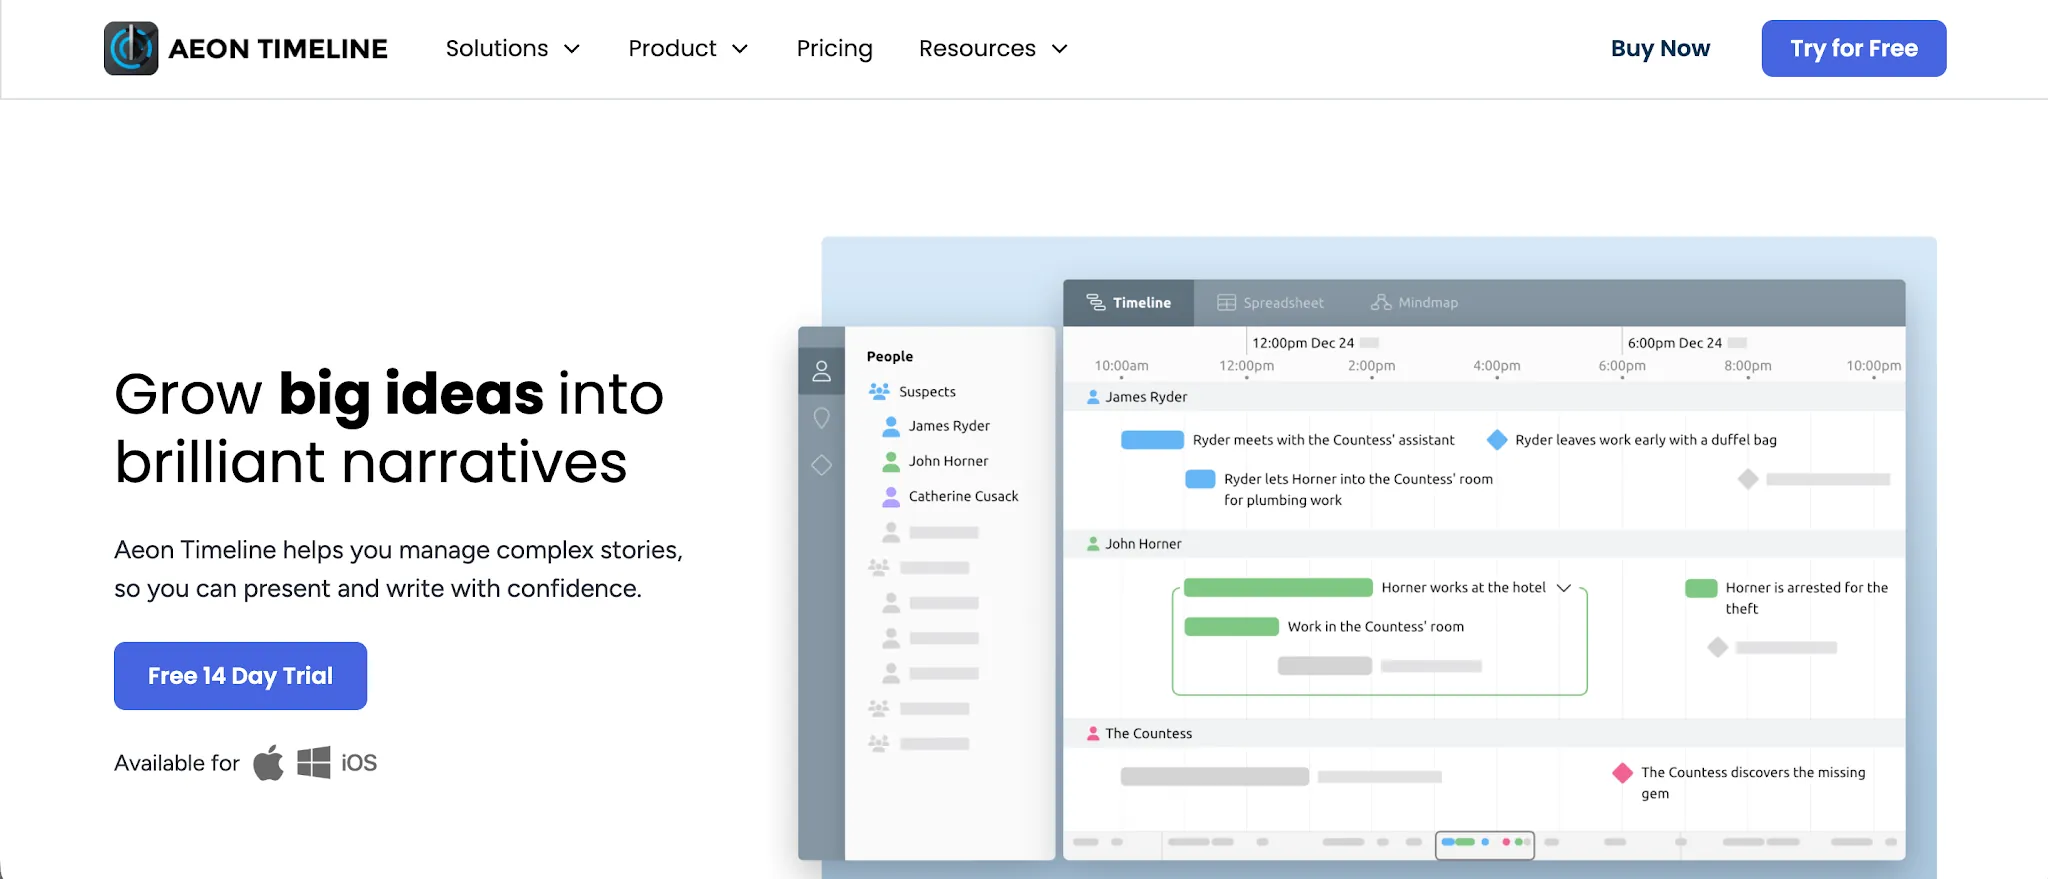Select the location pin sidebar icon
The image size is (2048, 879).
click(x=821, y=418)
